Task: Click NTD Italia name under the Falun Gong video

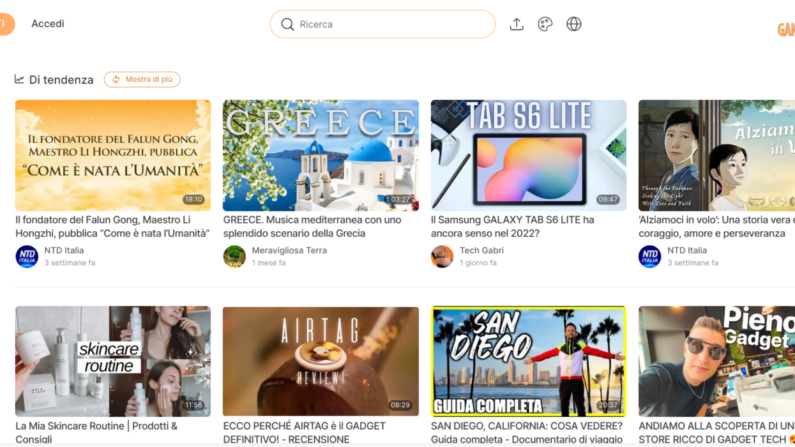Action: pyautogui.click(x=64, y=250)
